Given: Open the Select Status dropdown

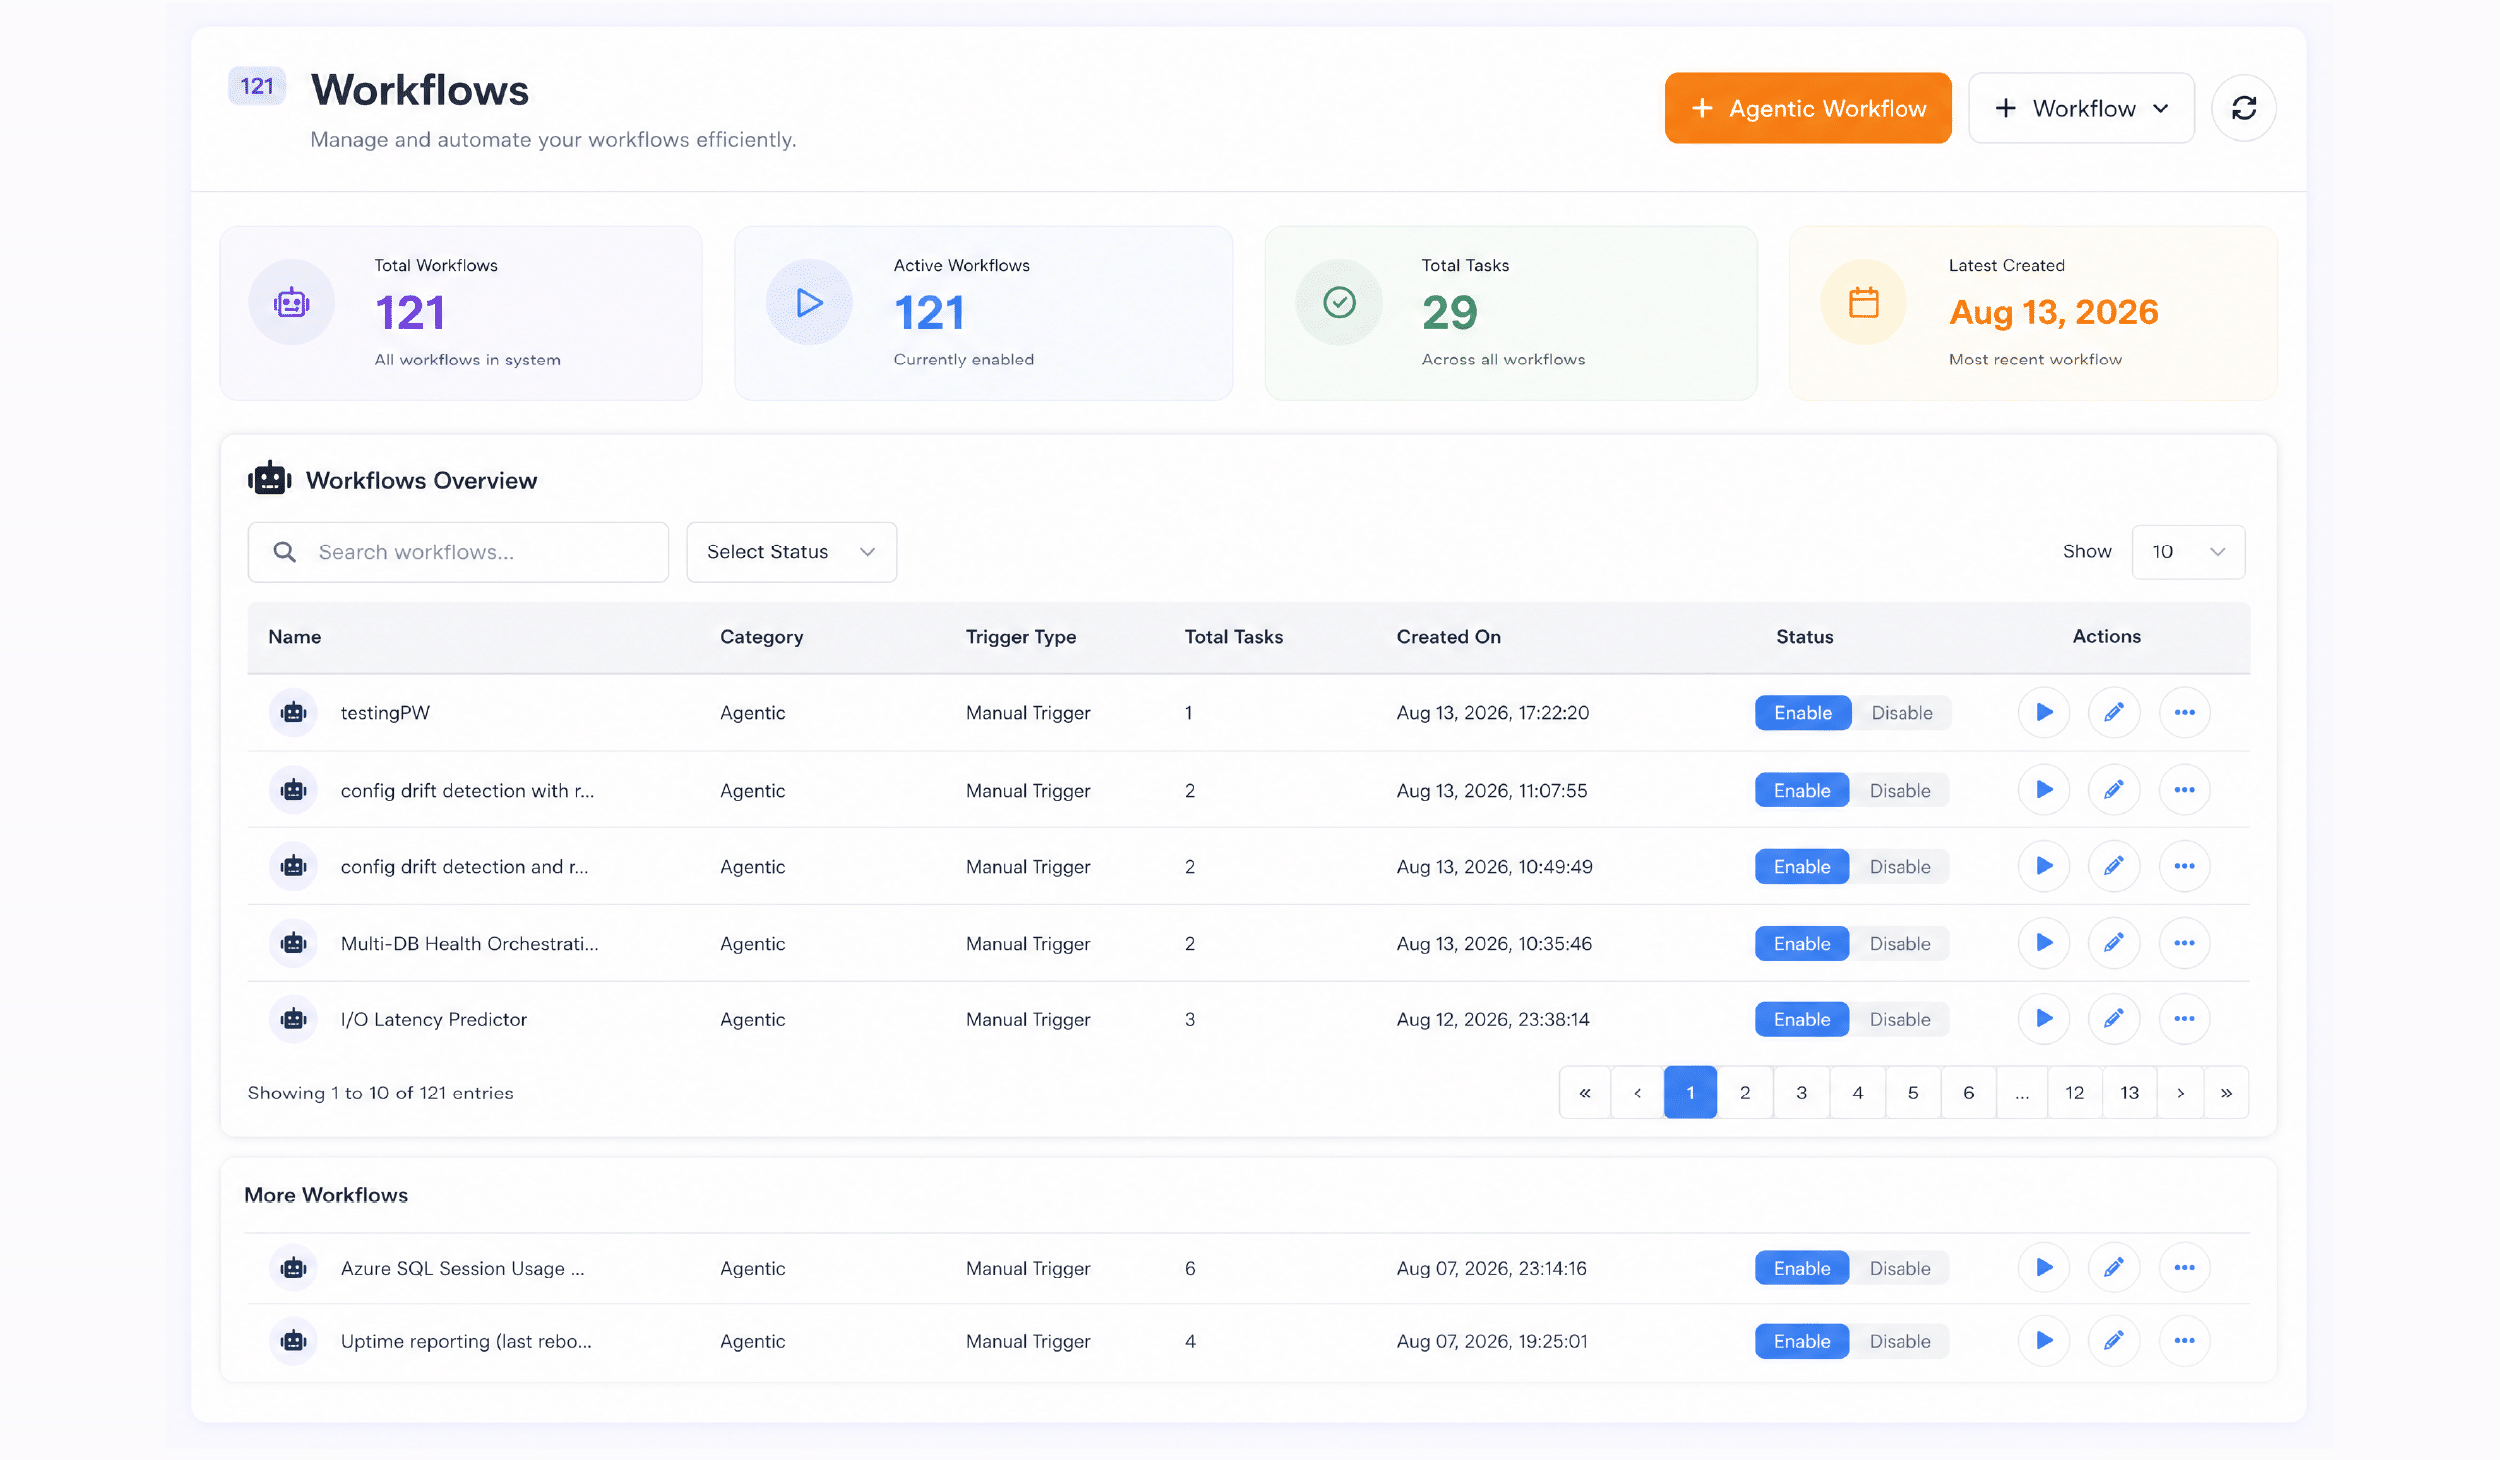Looking at the screenshot, I should tap(791, 552).
